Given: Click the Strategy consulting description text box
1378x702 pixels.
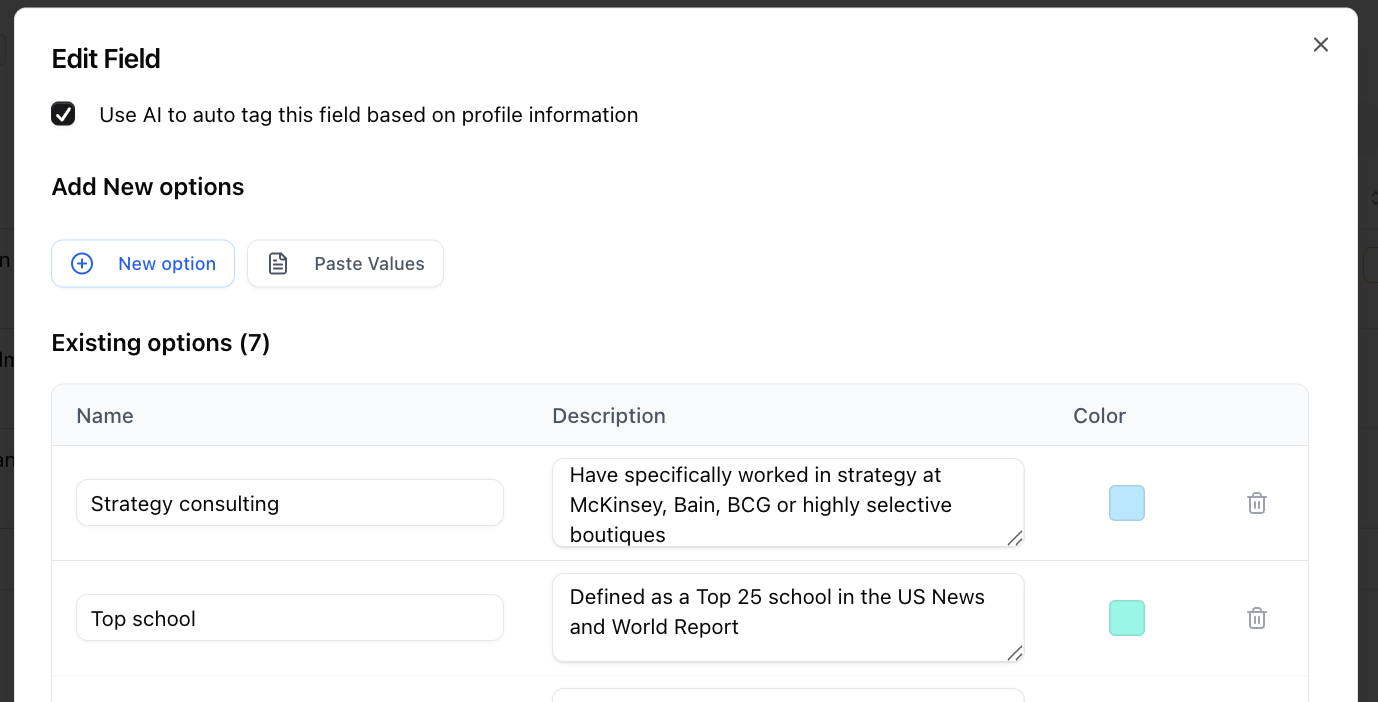Looking at the screenshot, I should coord(788,503).
